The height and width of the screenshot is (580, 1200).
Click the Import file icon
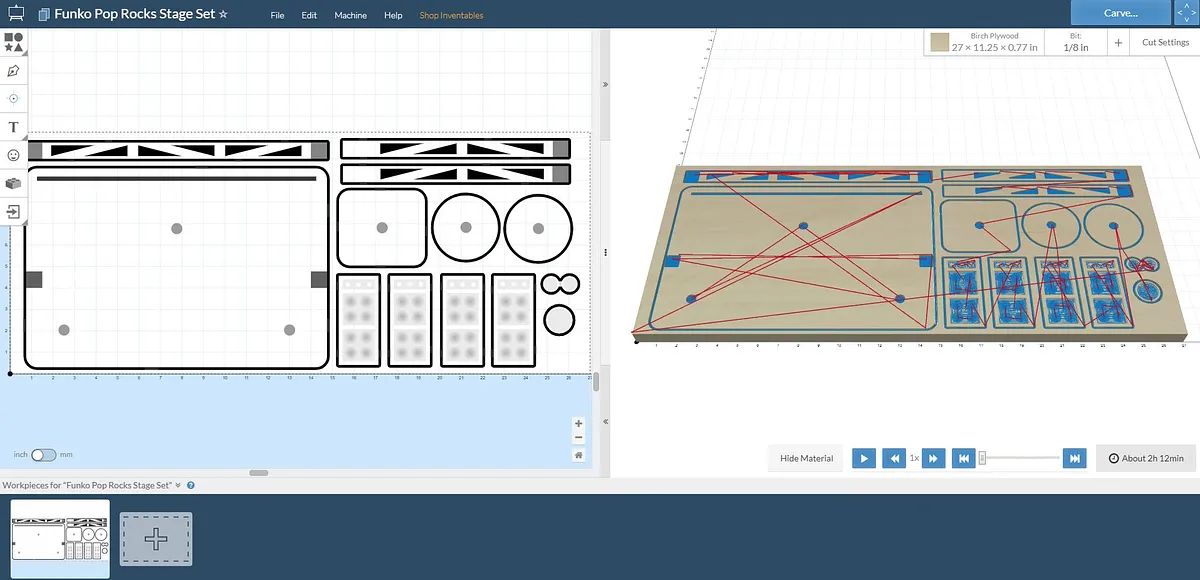click(14, 212)
